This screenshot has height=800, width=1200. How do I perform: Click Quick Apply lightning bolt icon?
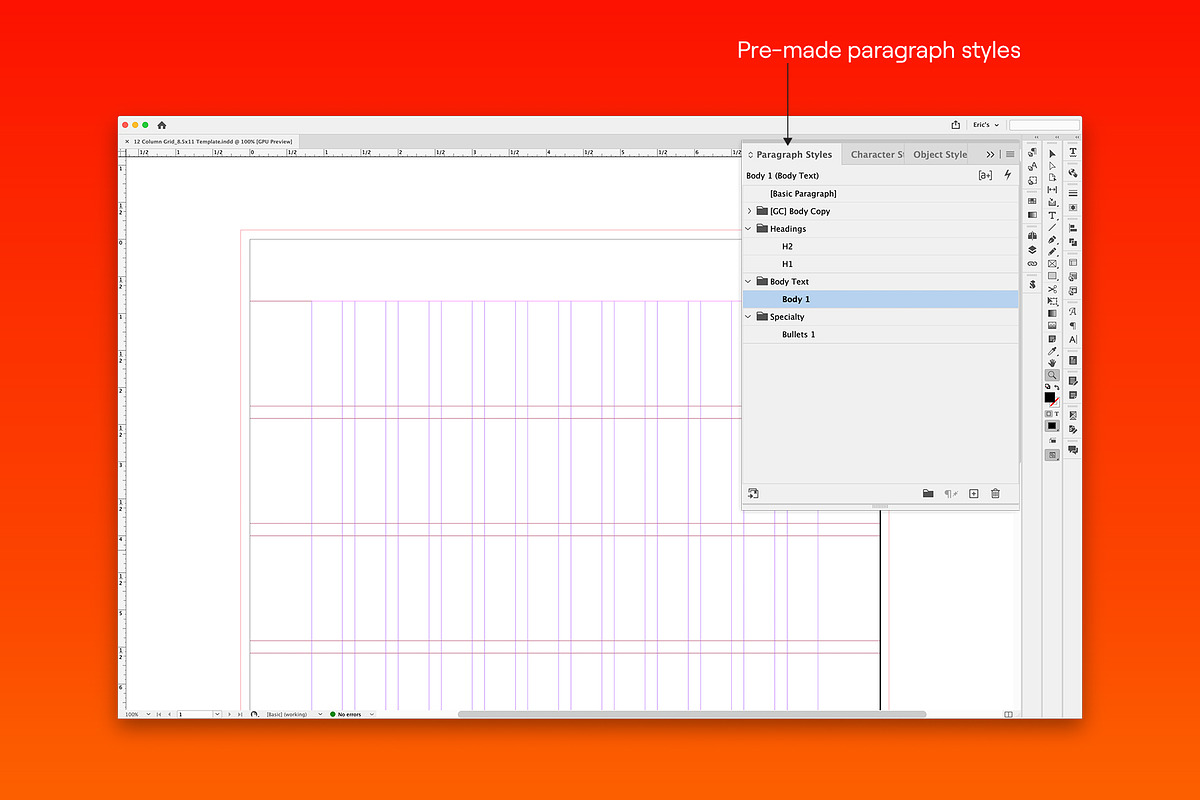click(1007, 175)
